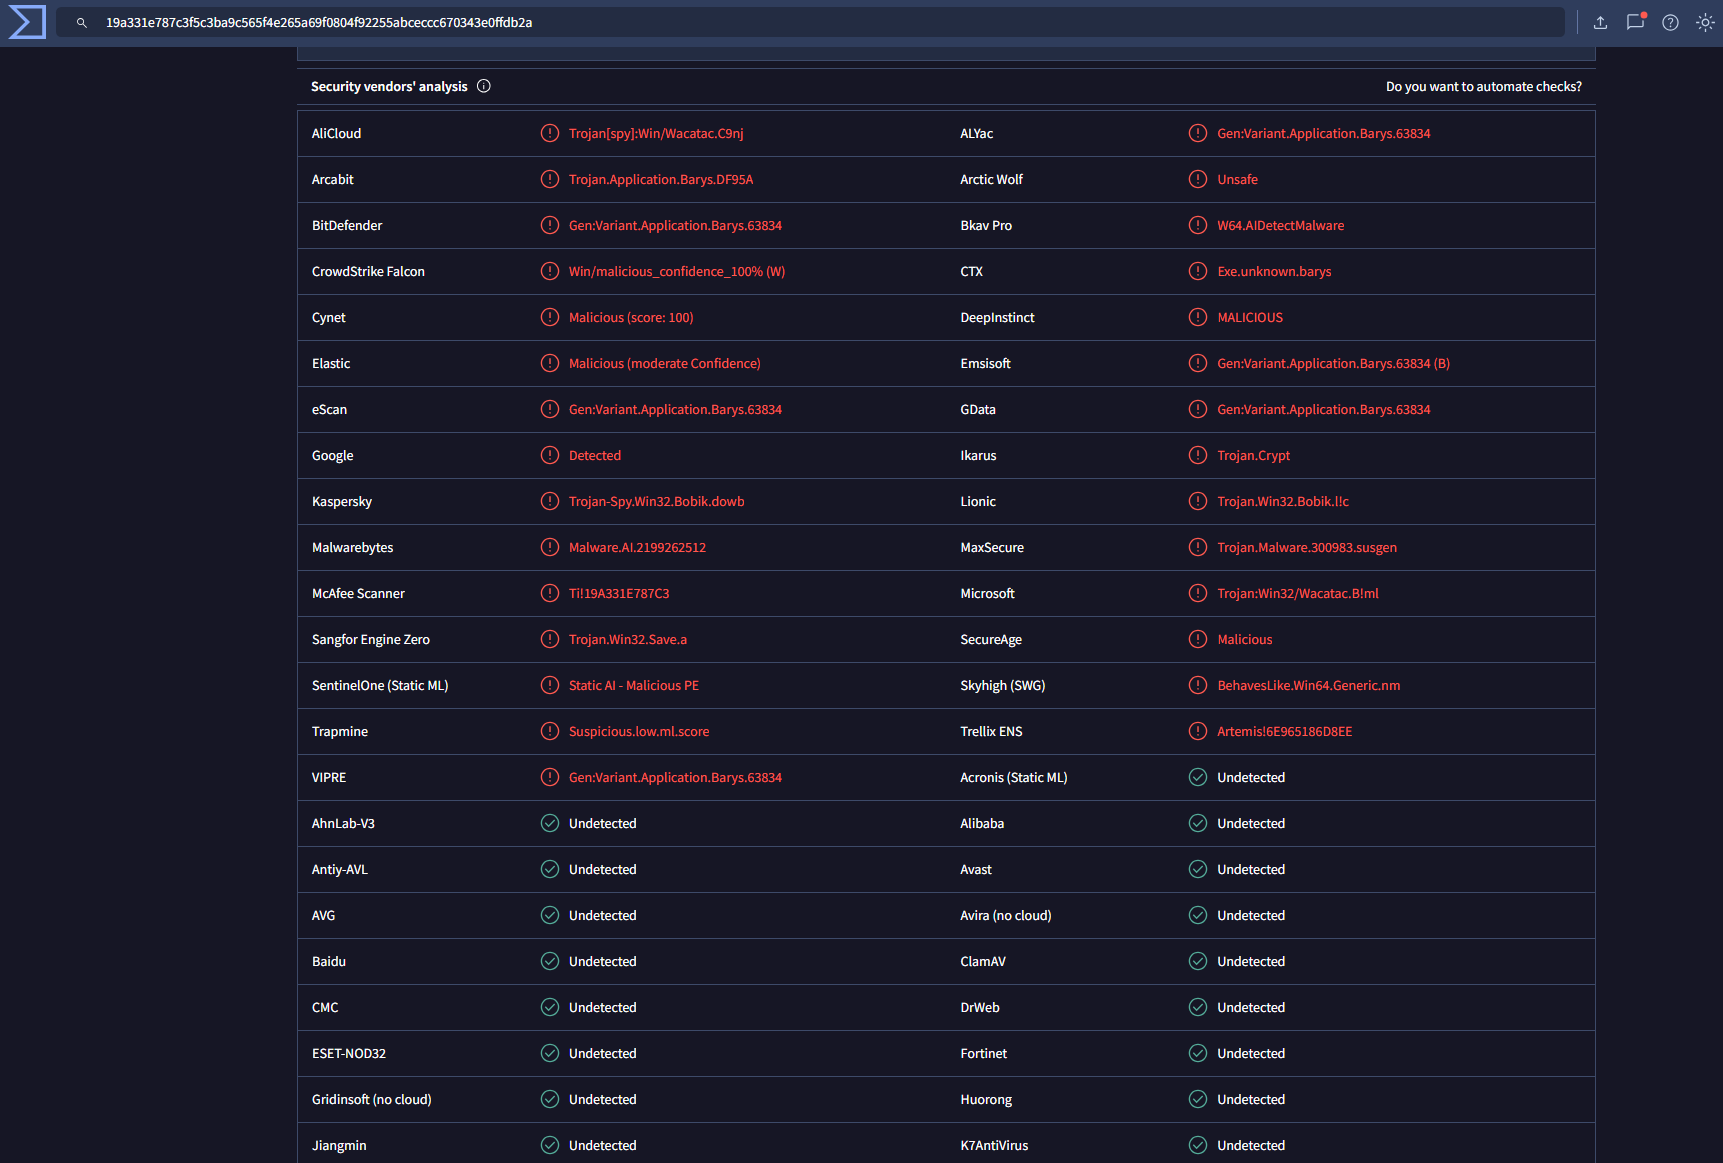
Task: Select 'Malicious (score: 100)' Cynet result
Action: coord(631,317)
